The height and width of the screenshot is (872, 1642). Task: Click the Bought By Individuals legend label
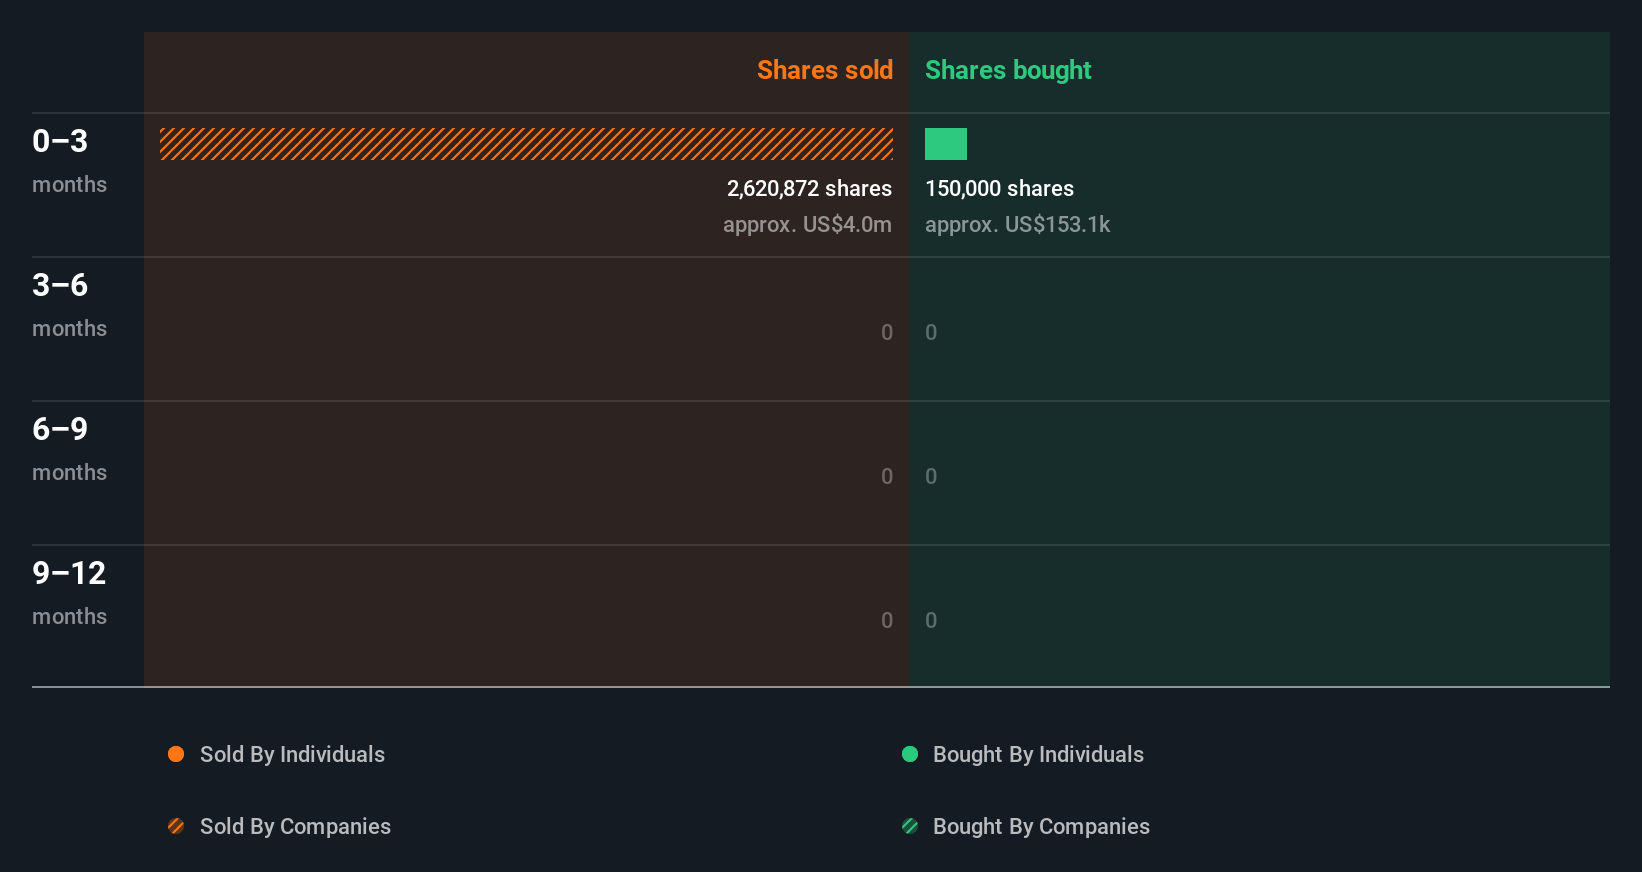point(1038,754)
